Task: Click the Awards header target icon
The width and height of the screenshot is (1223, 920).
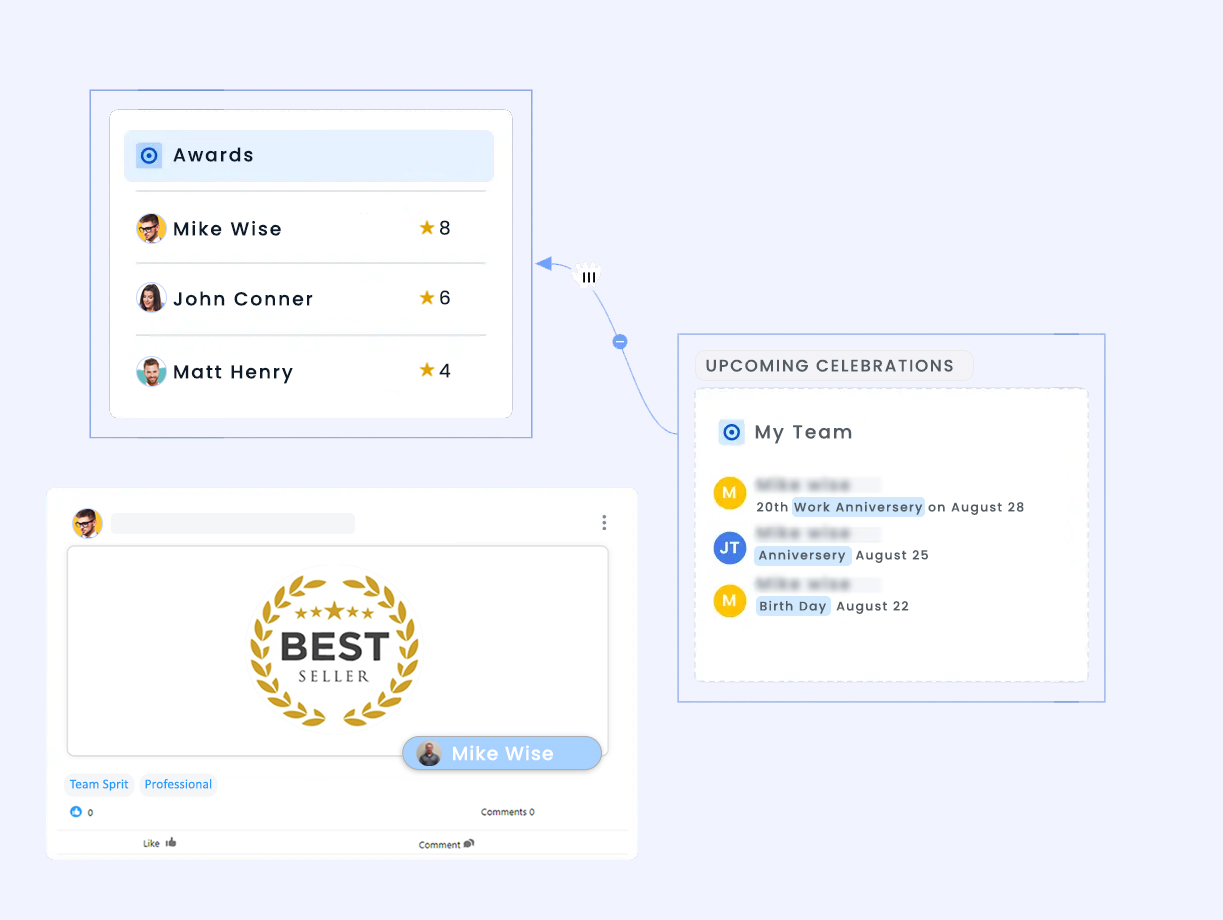Action: (149, 156)
